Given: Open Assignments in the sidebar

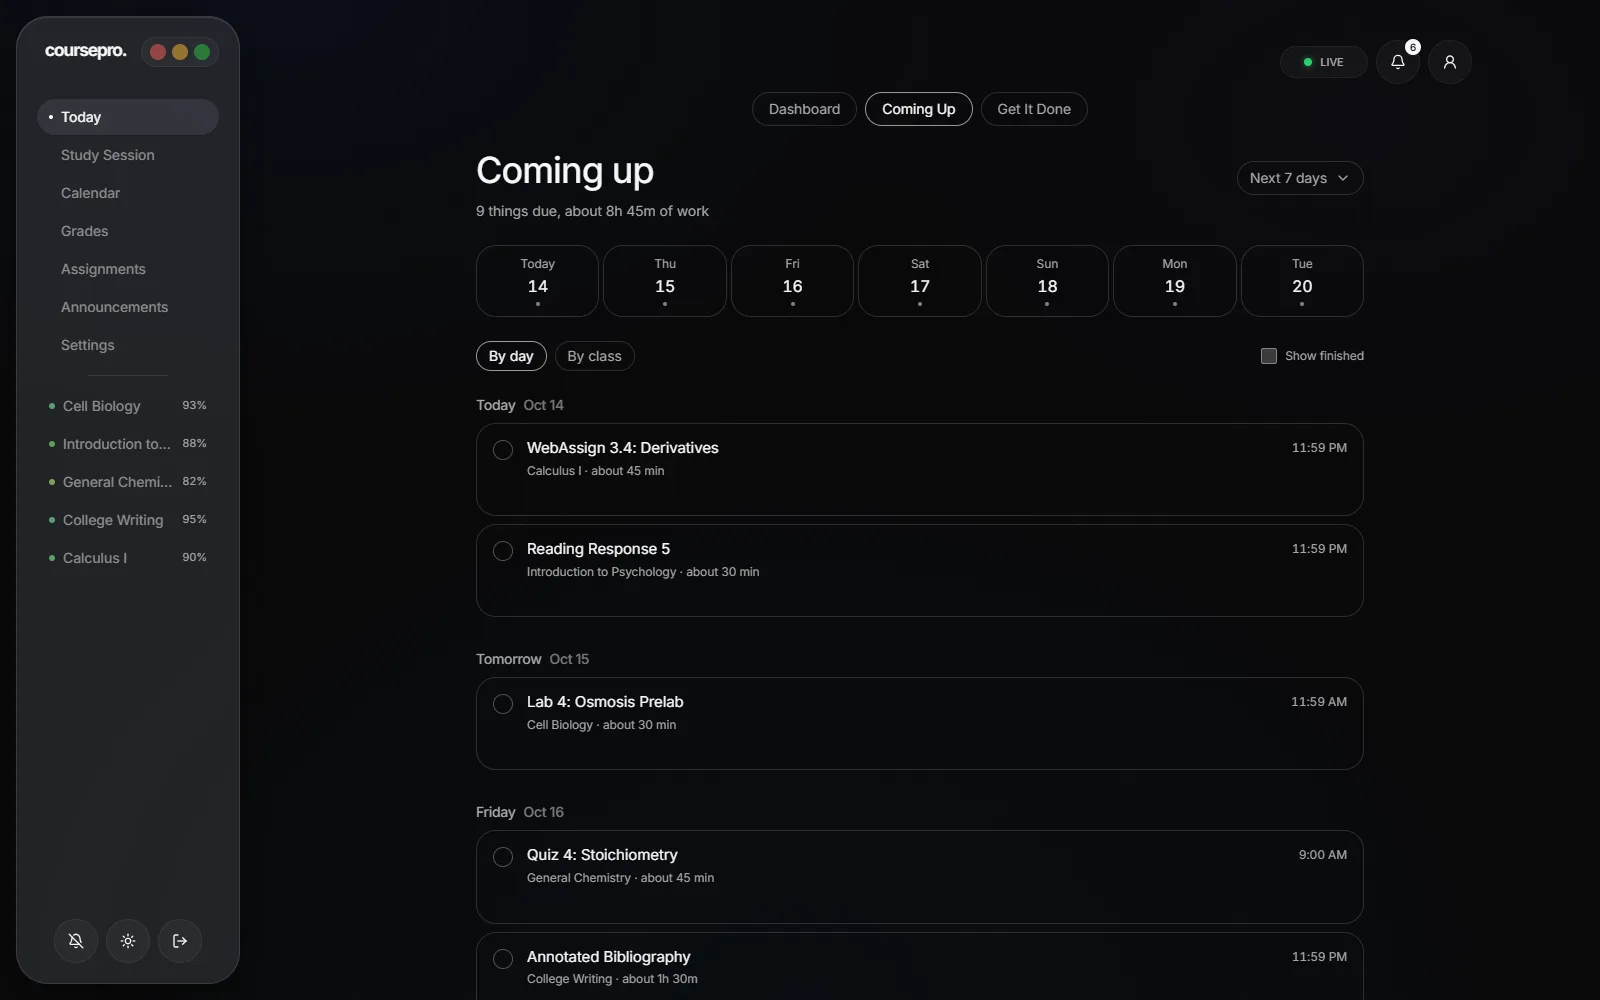Looking at the screenshot, I should (128, 269).
